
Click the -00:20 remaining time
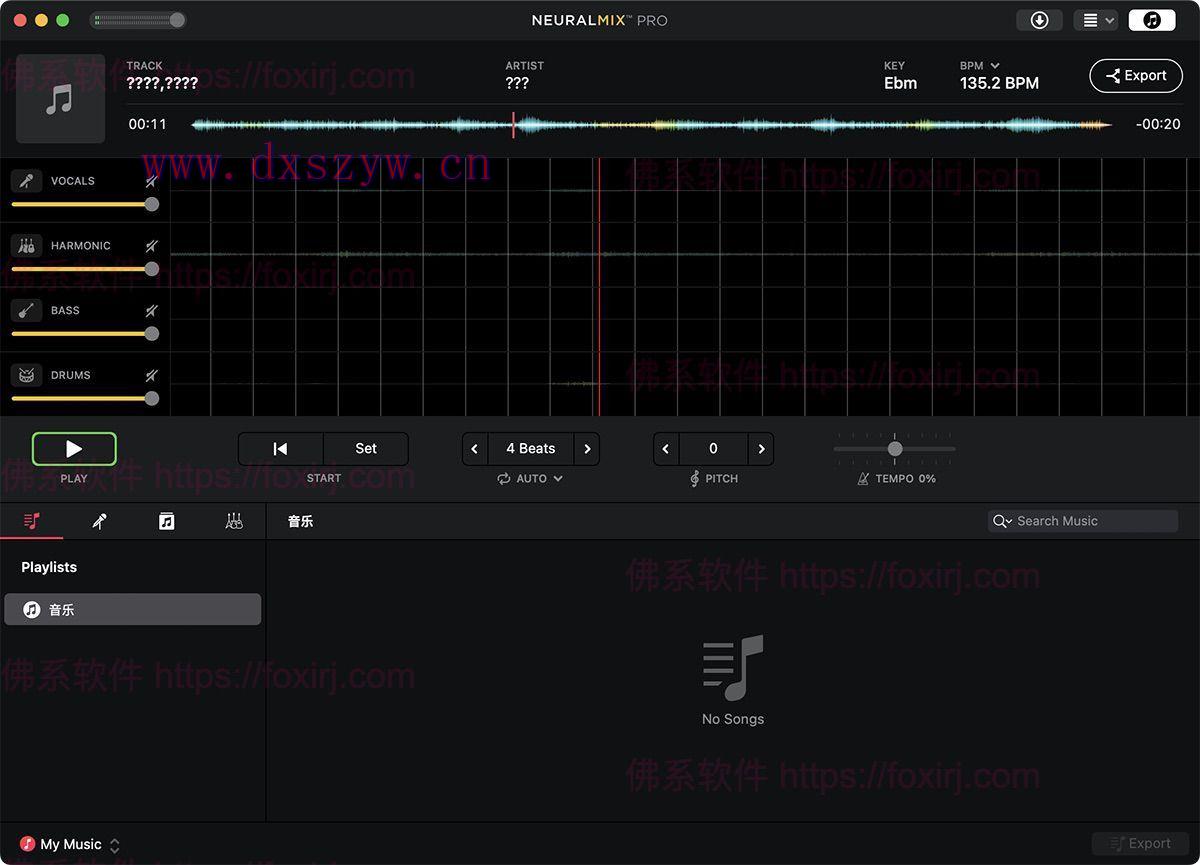click(x=1158, y=124)
